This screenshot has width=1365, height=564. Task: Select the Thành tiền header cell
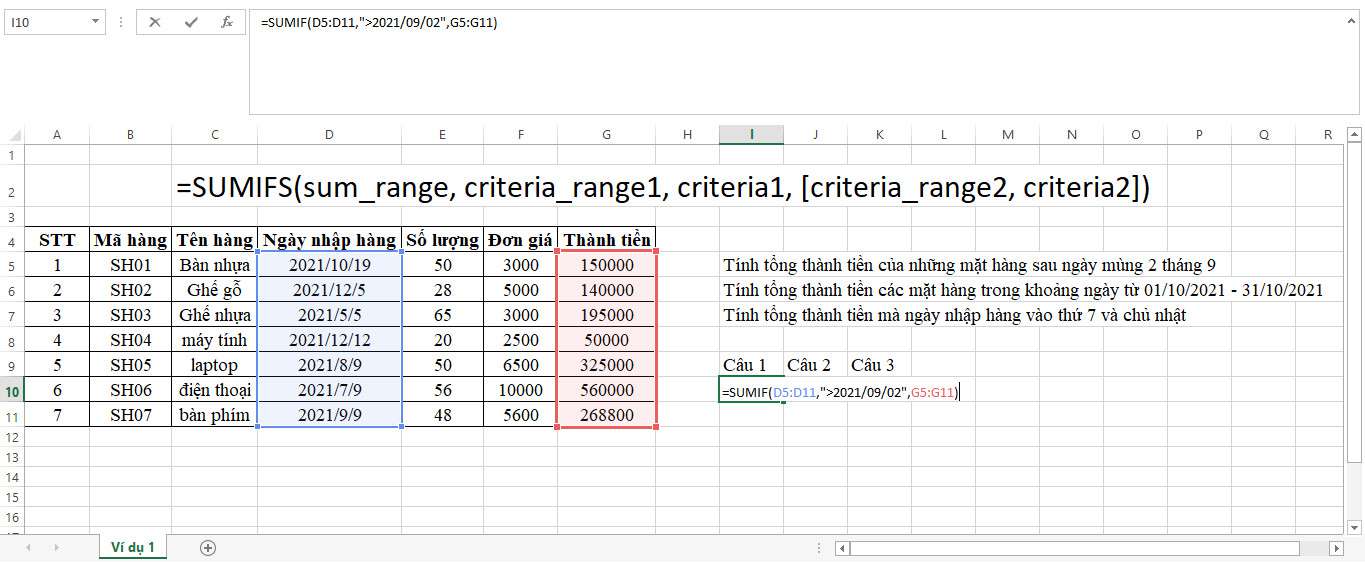click(607, 240)
